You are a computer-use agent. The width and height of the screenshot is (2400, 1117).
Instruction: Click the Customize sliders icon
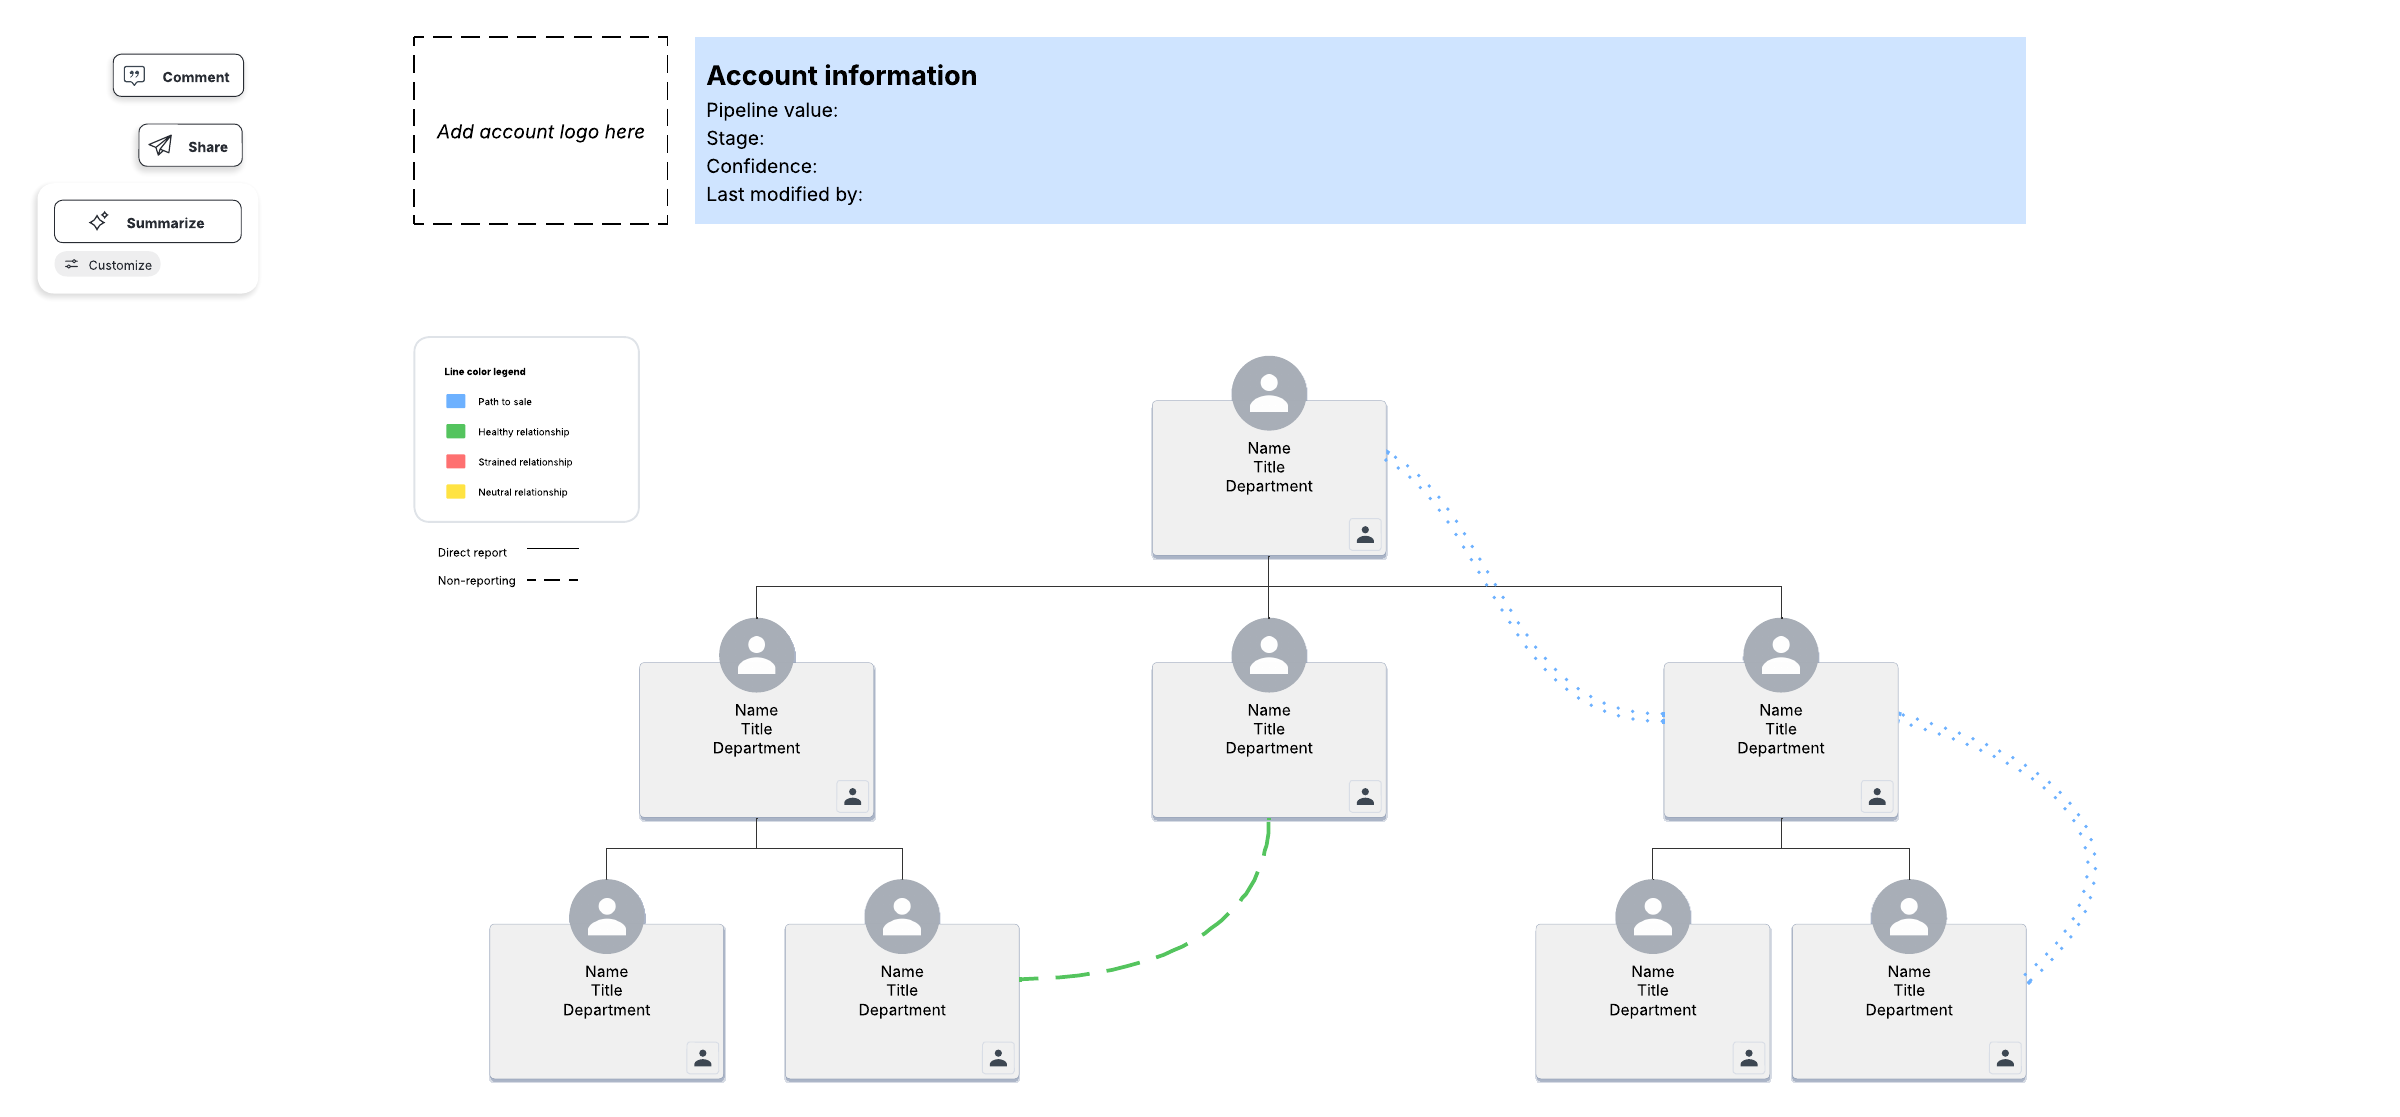[71, 265]
